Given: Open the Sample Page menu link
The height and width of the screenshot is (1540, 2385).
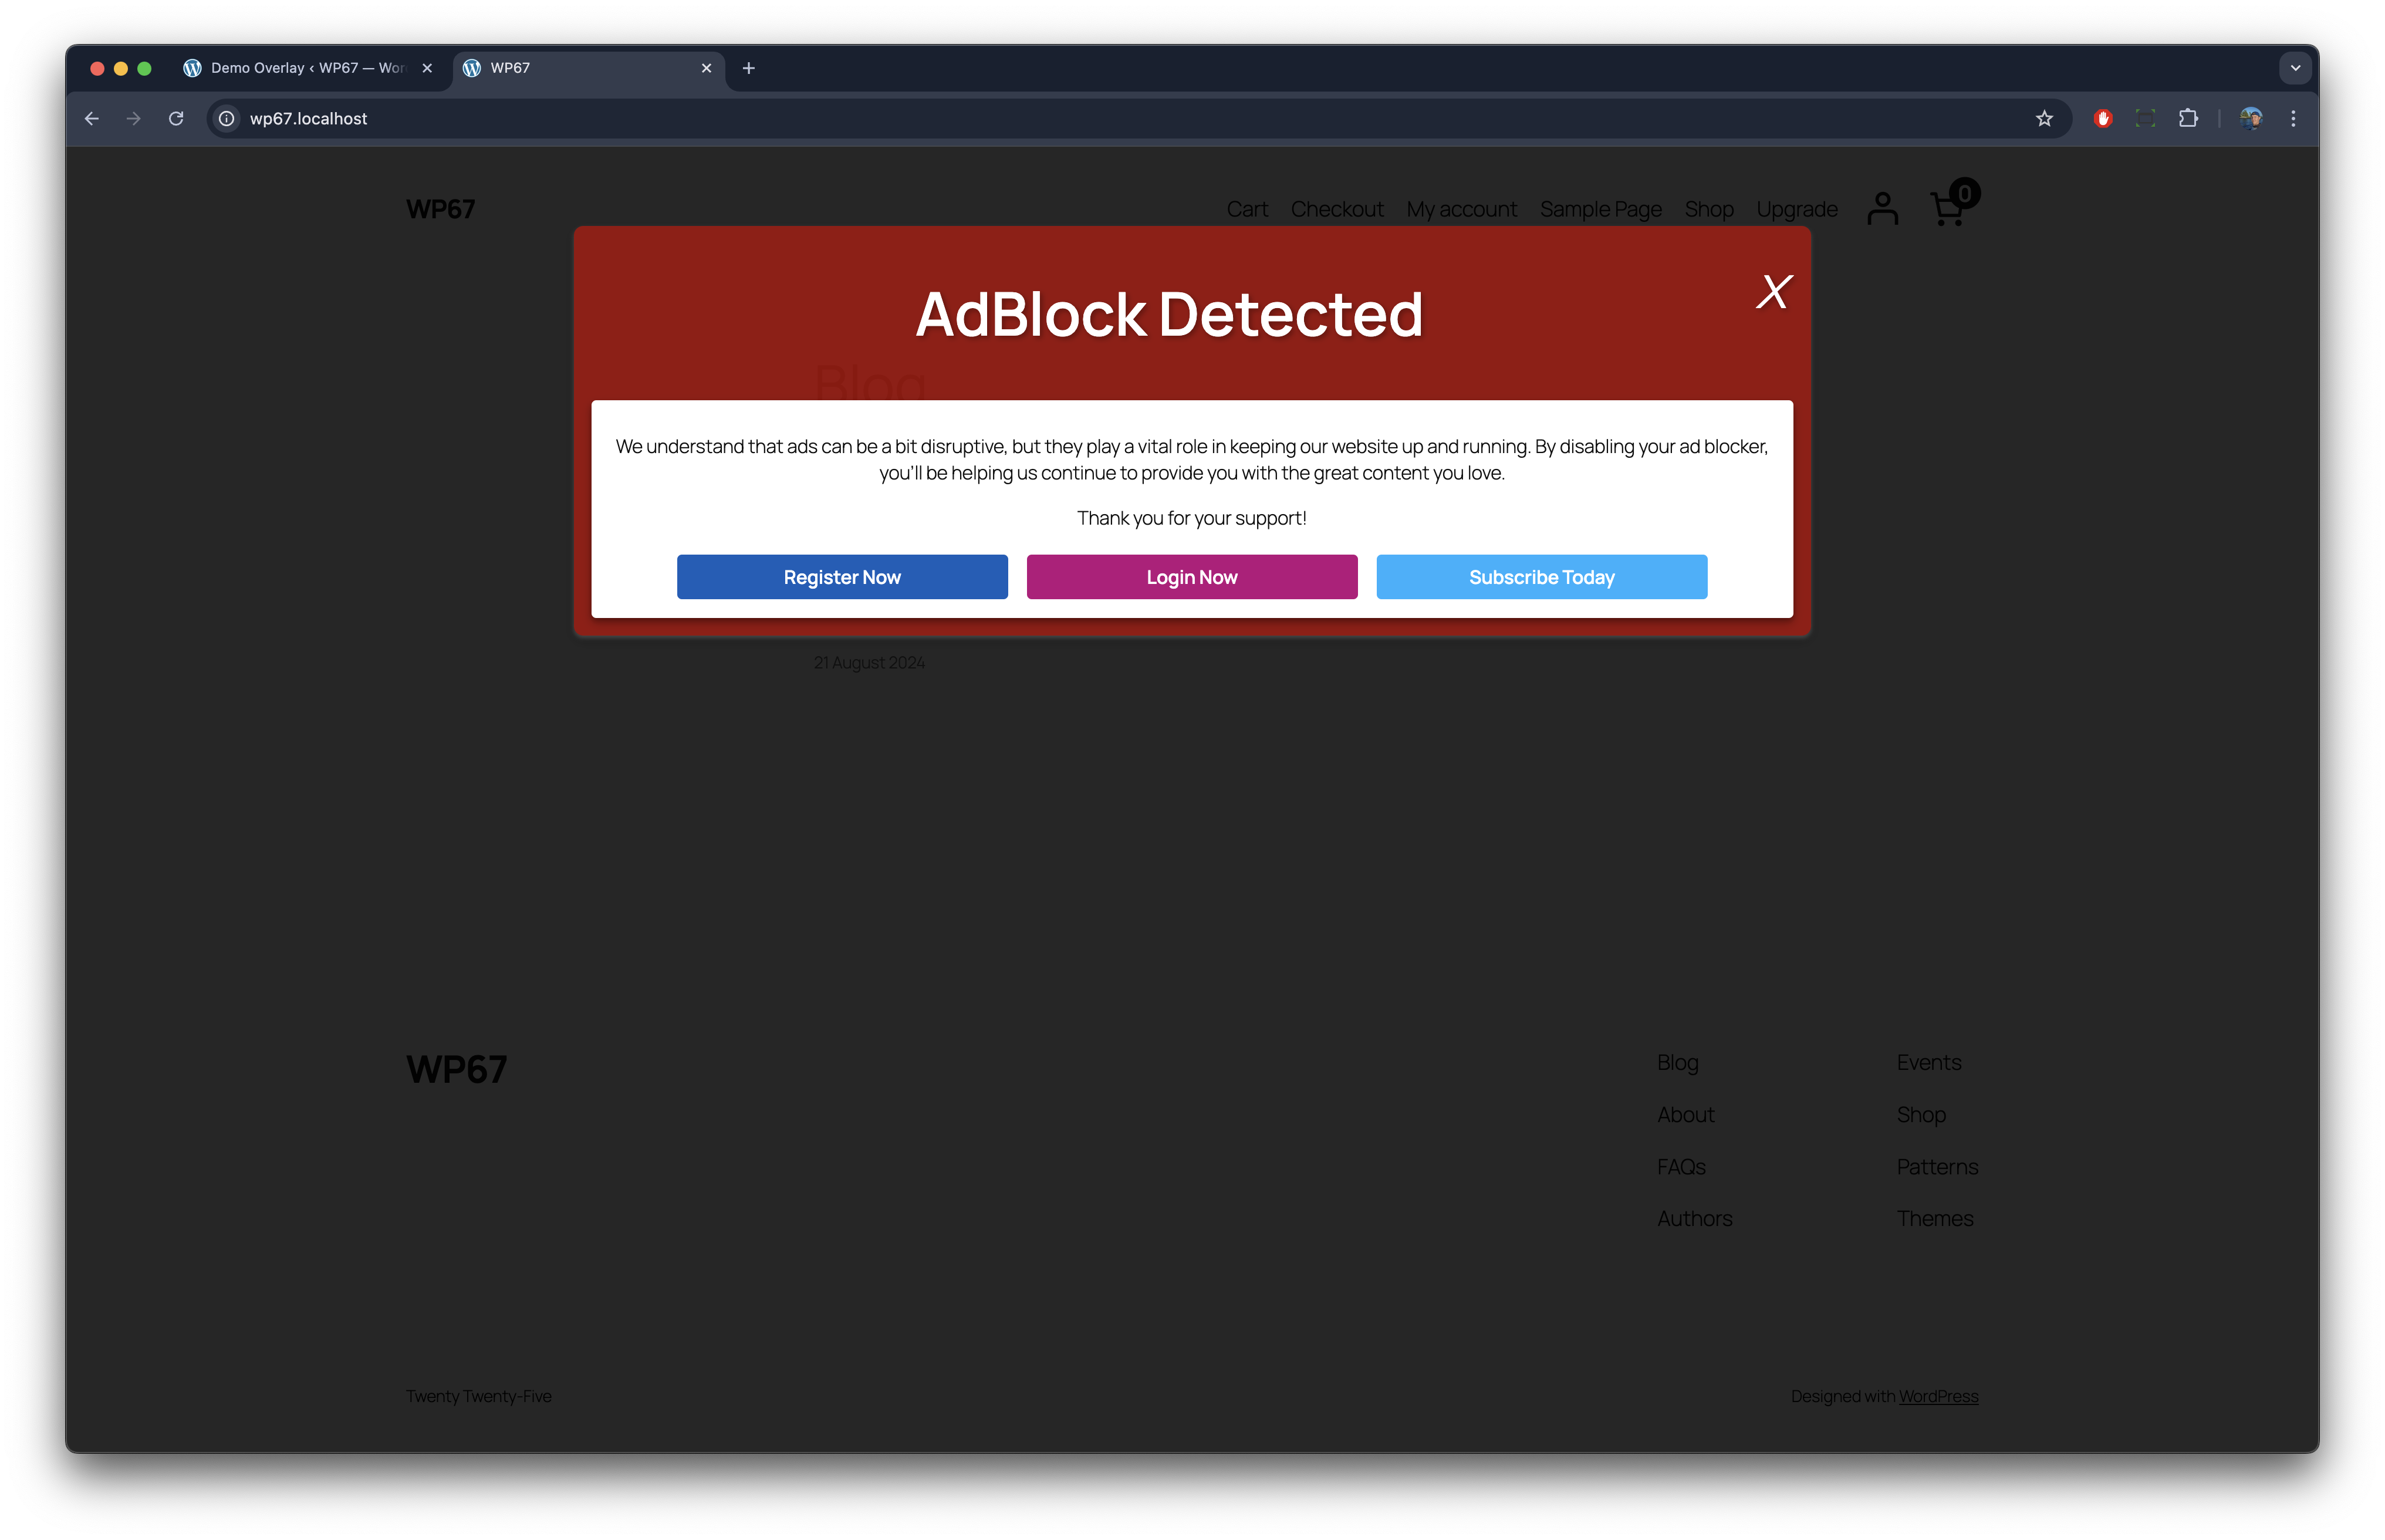Looking at the screenshot, I should coord(1600,209).
